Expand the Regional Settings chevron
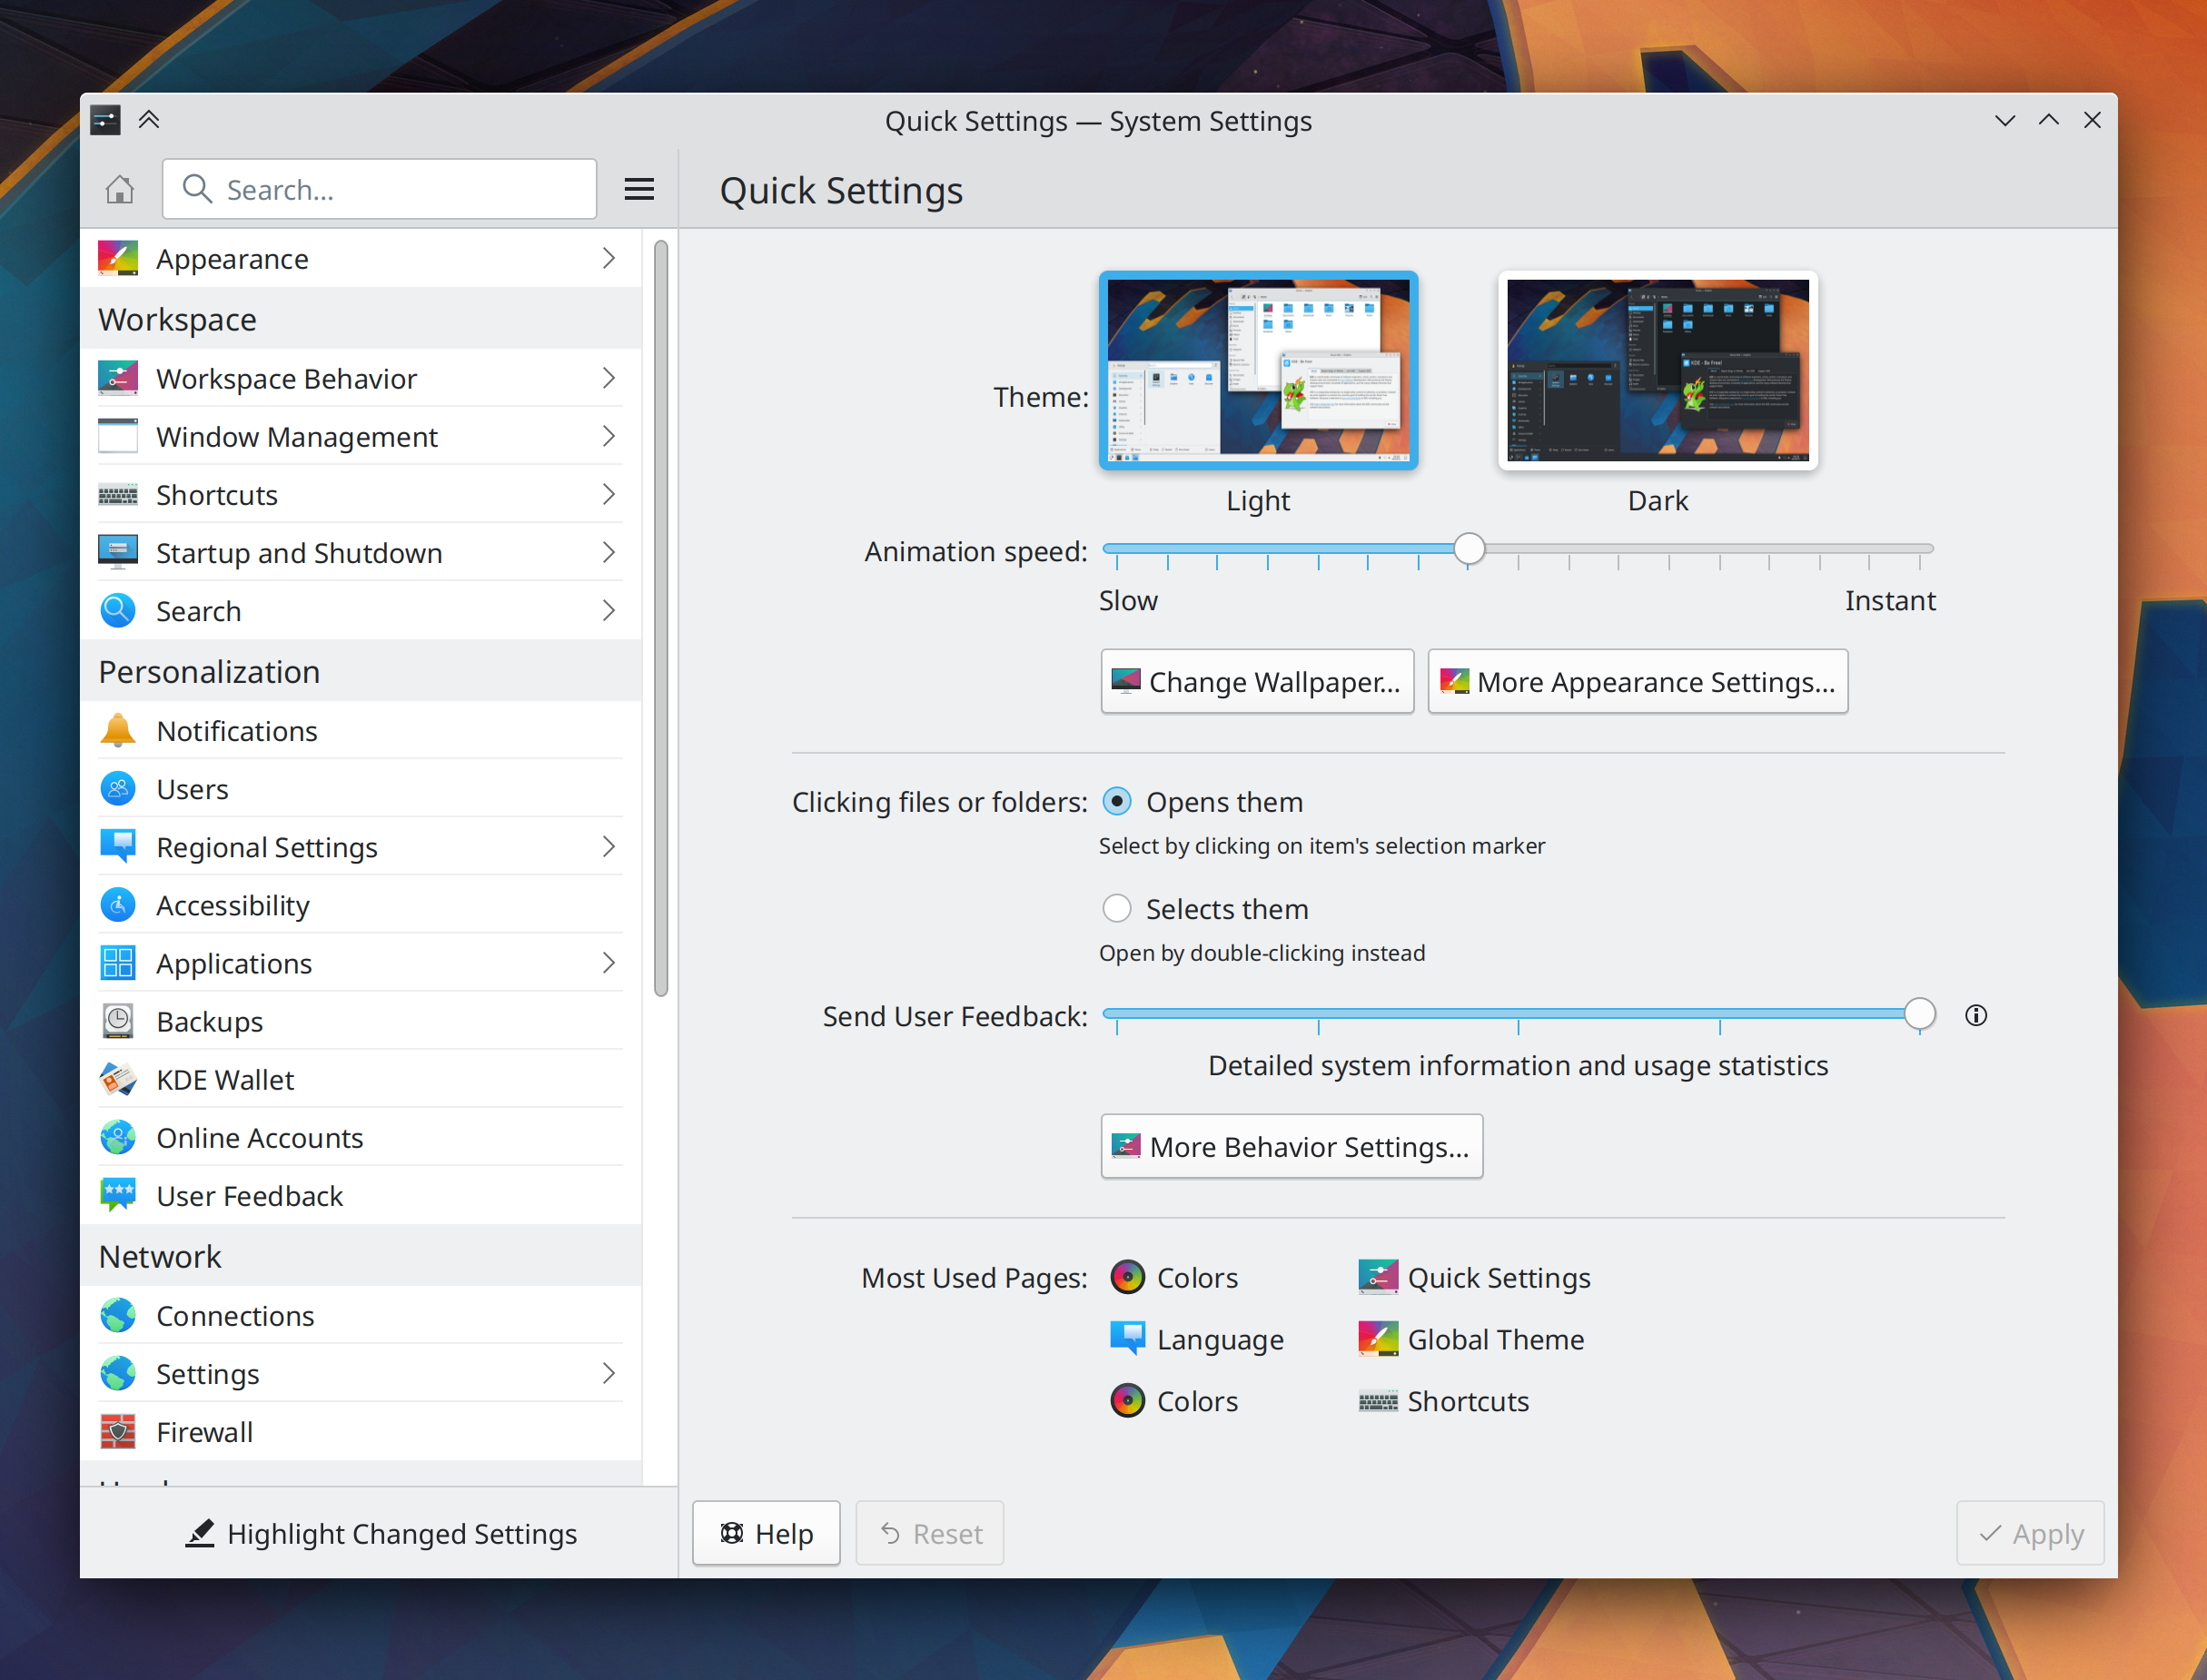 [x=608, y=847]
